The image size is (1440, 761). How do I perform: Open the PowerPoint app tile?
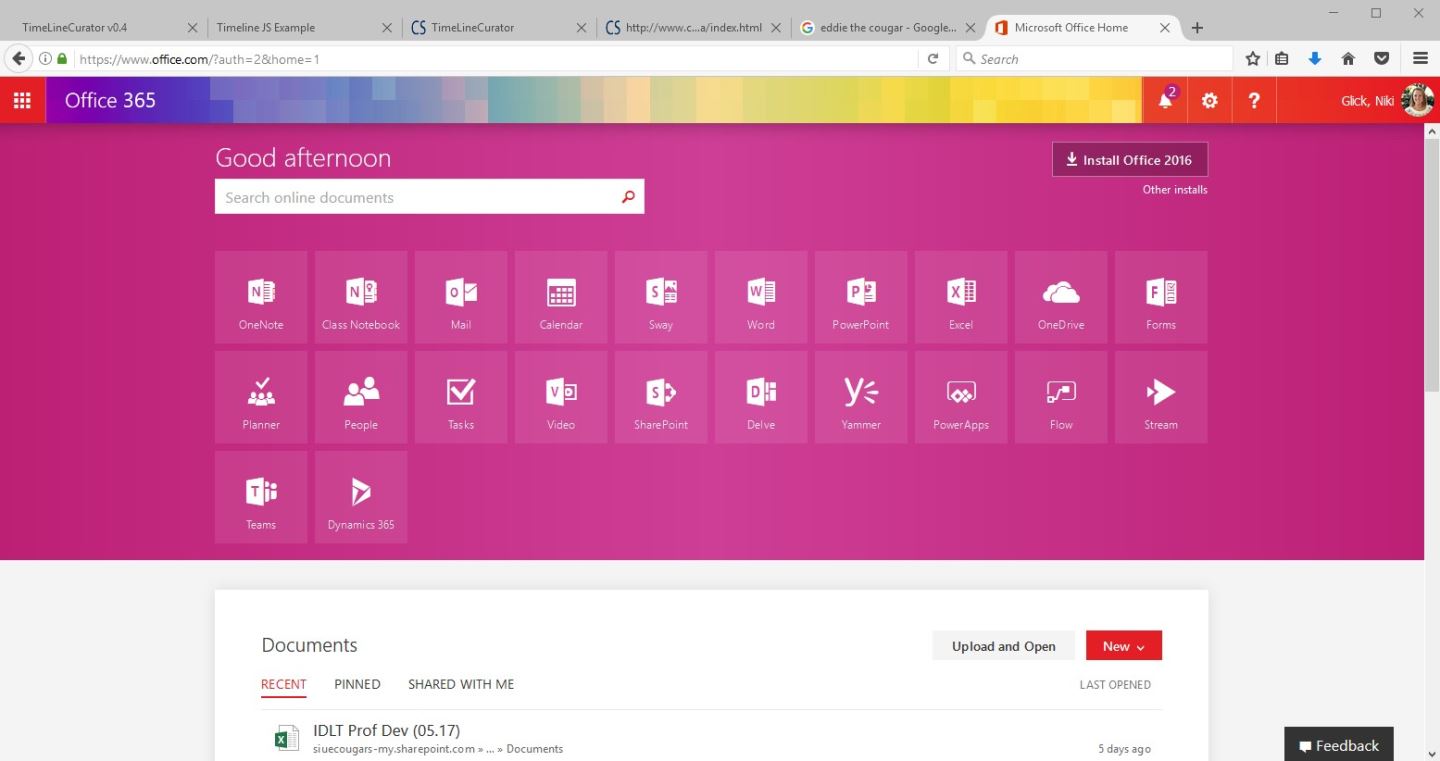861,297
